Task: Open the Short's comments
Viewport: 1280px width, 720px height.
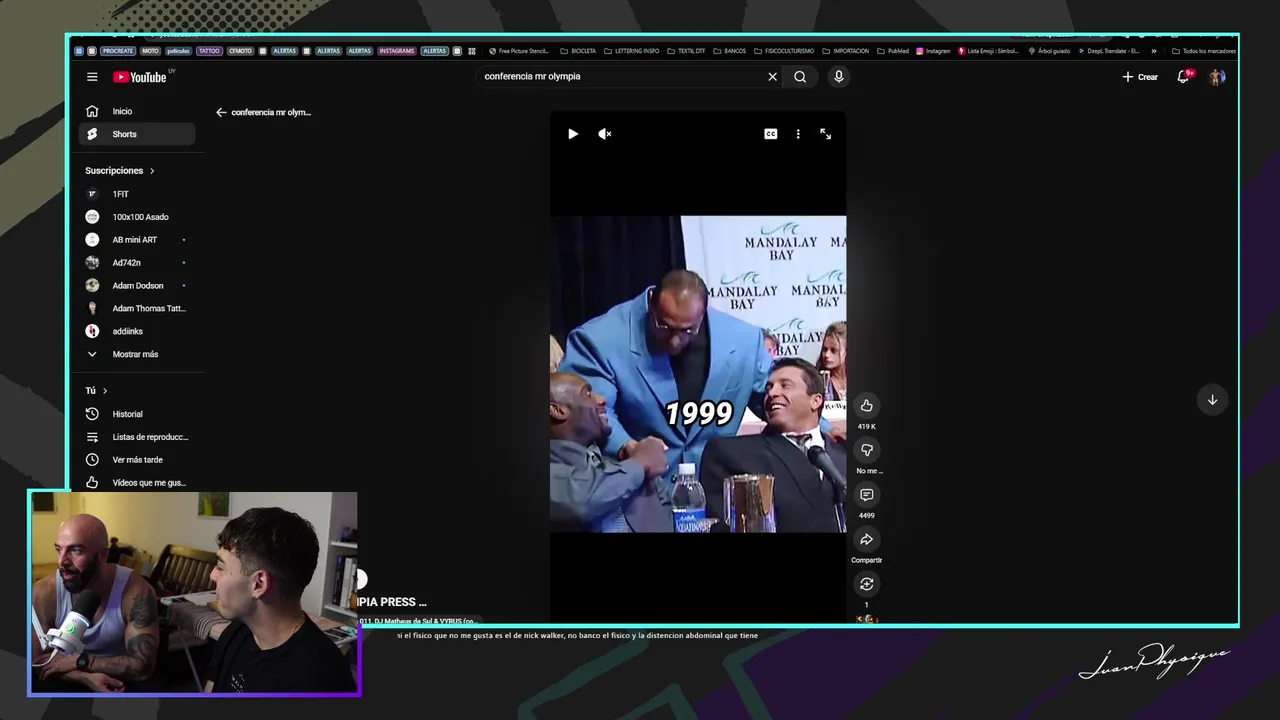Action: pos(867,495)
